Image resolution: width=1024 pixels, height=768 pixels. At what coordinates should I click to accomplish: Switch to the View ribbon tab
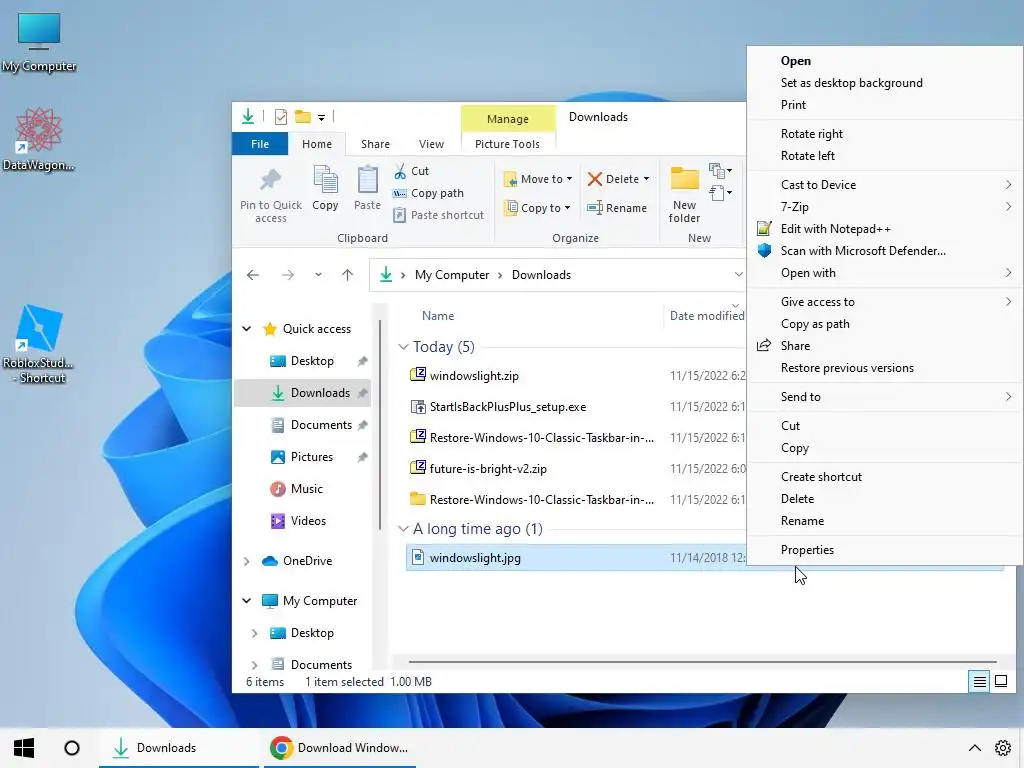tap(431, 144)
